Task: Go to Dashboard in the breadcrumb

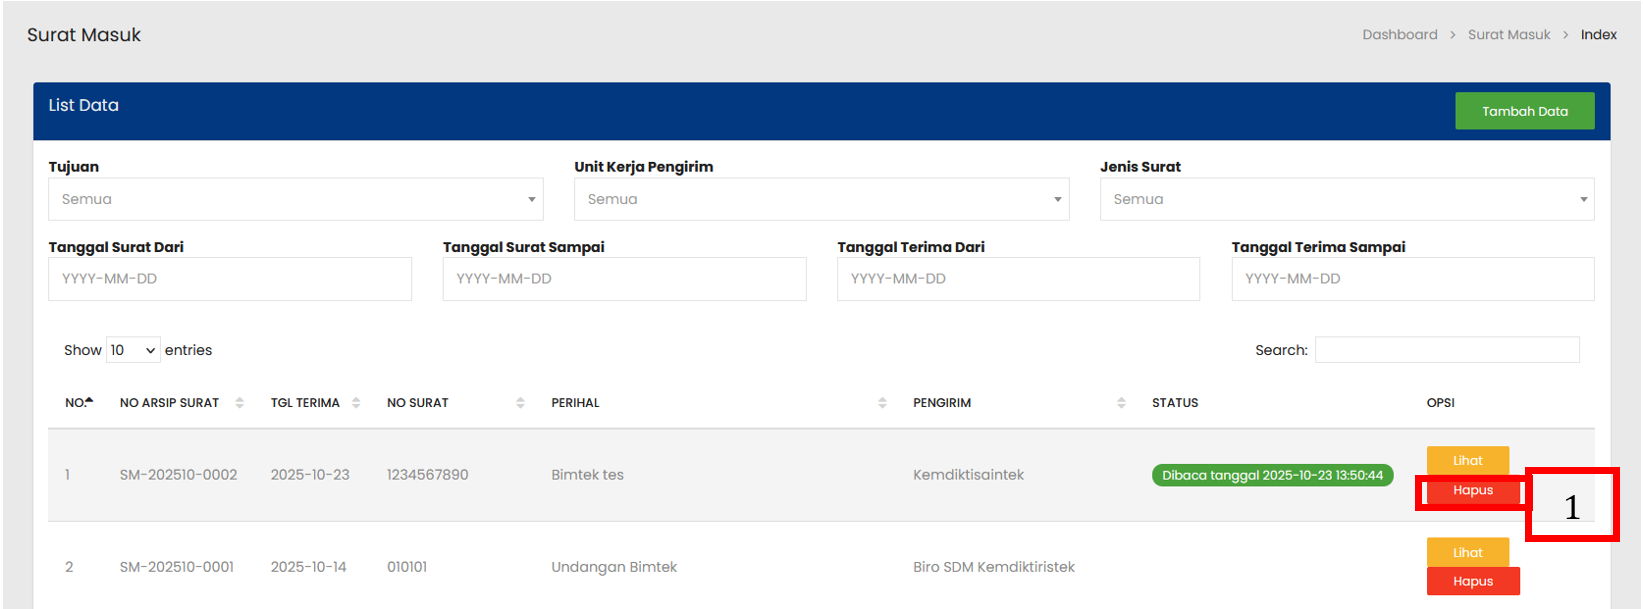Action: [1399, 35]
